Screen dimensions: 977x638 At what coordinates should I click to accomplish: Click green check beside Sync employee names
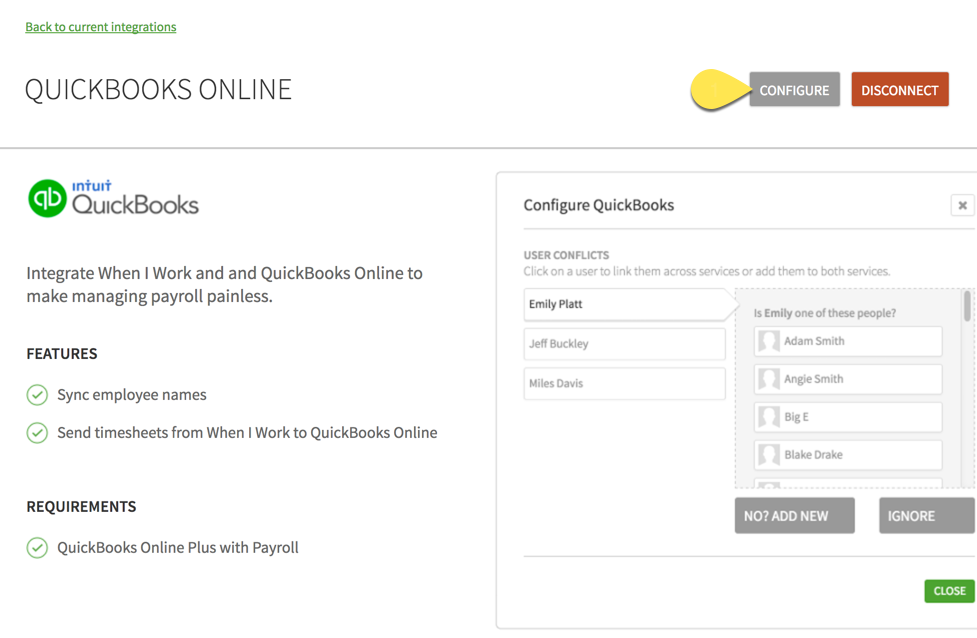tap(37, 395)
